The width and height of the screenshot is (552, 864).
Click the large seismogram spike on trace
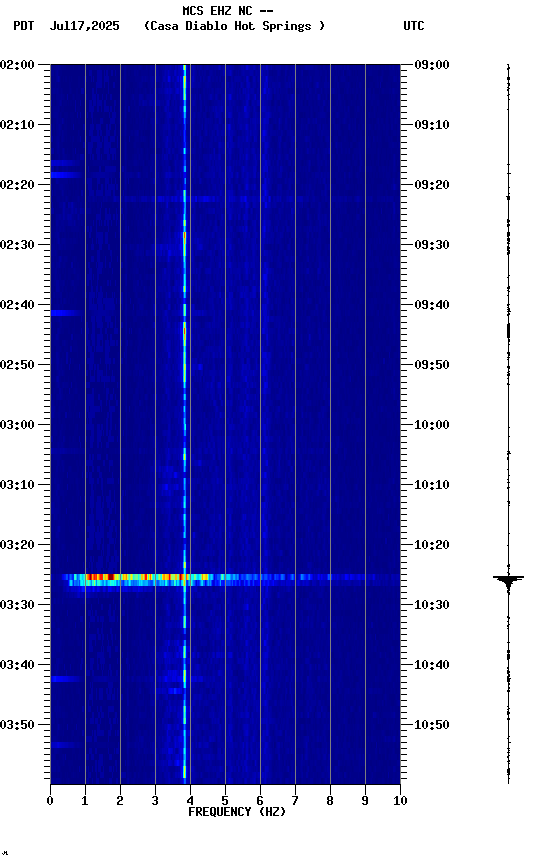508,580
